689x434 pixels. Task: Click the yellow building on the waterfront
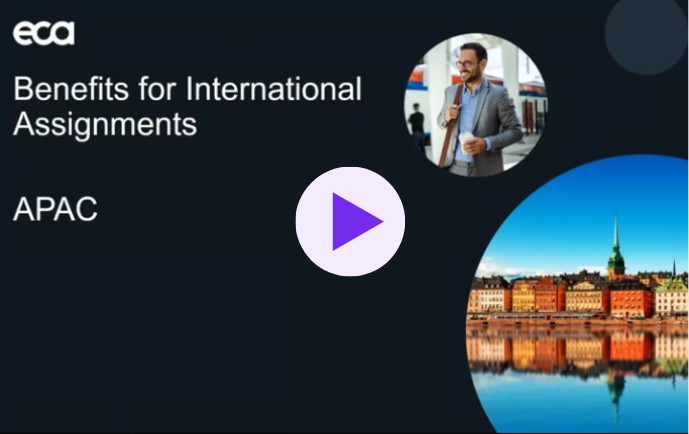point(523,296)
